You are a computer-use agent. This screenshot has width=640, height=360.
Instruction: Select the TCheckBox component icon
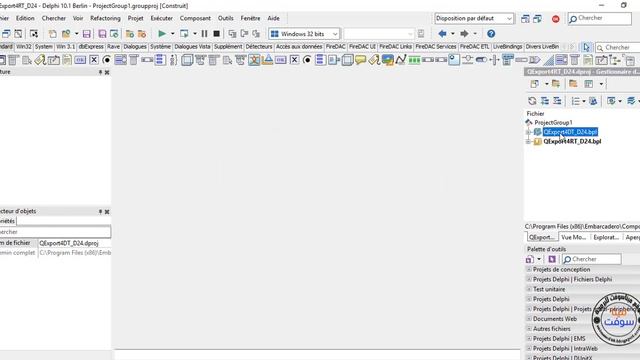(x=94, y=60)
